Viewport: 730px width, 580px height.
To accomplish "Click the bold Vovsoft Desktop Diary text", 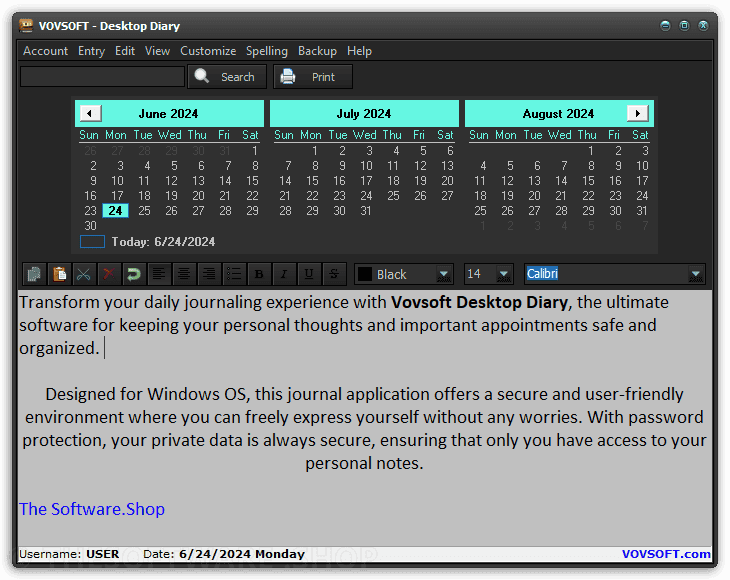I will pyautogui.click(x=480, y=302).
